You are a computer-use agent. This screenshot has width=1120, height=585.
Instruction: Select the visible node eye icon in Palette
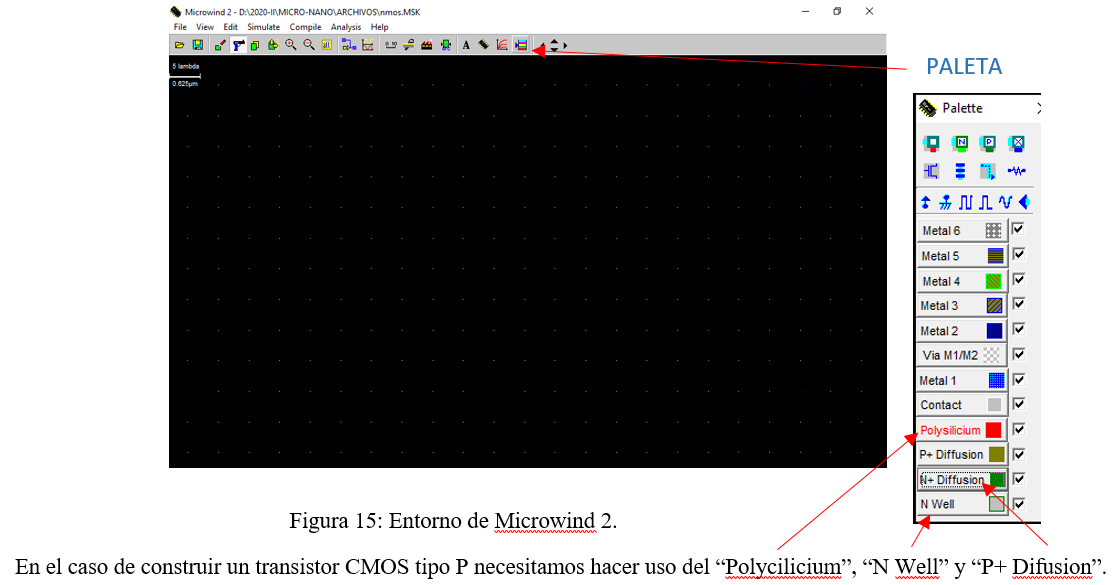[1024, 203]
